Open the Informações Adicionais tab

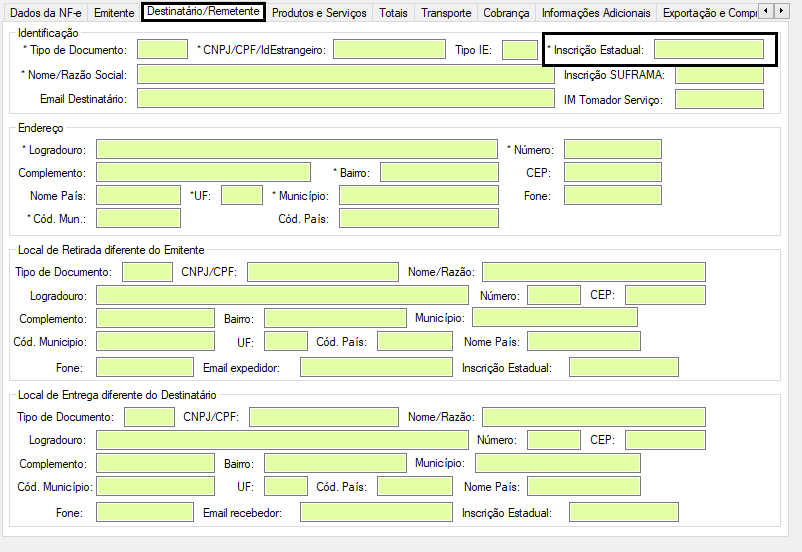pyautogui.click(x=596, y=12)
